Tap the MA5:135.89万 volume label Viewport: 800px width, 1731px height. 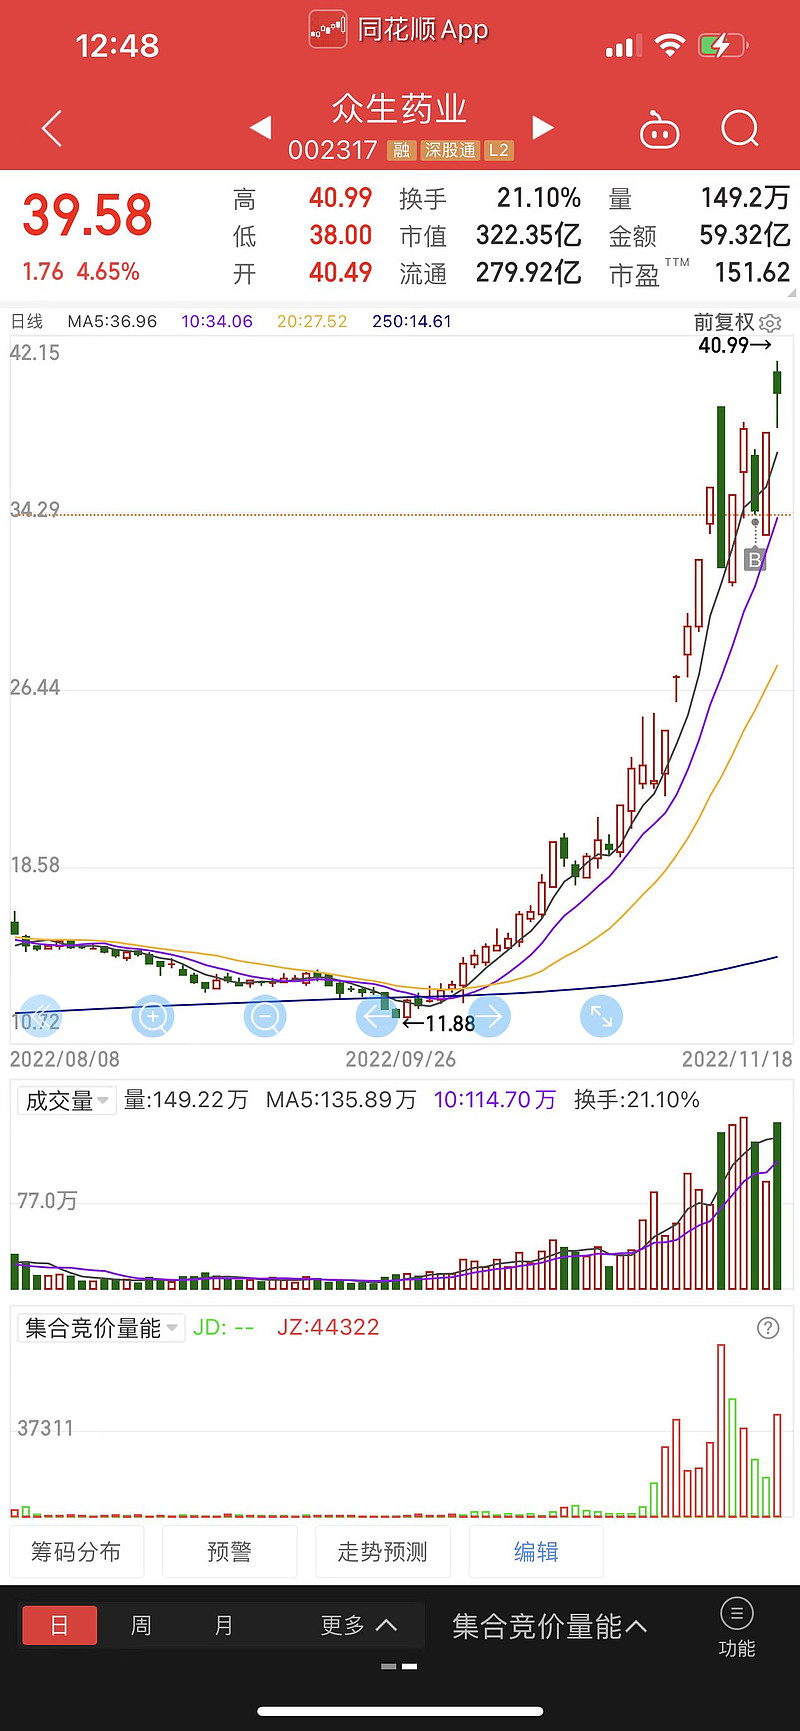(x=341, y=1100)
